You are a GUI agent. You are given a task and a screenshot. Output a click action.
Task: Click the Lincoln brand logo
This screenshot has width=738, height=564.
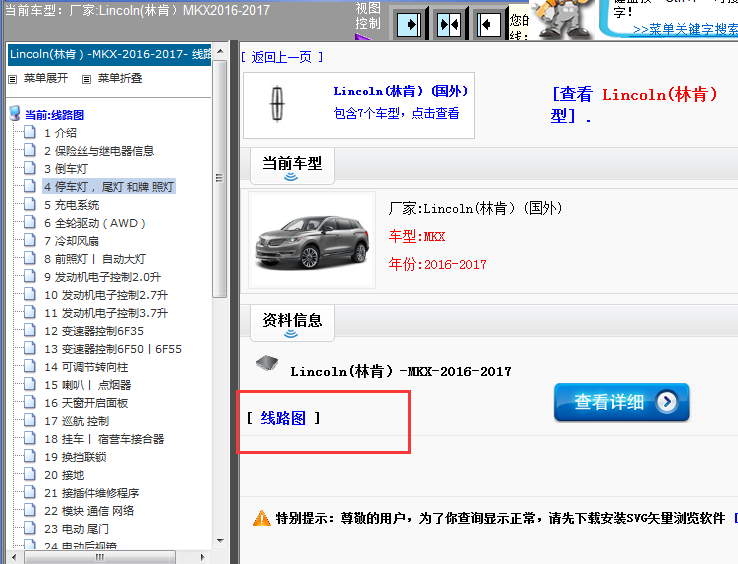click(x=277, y=105)
